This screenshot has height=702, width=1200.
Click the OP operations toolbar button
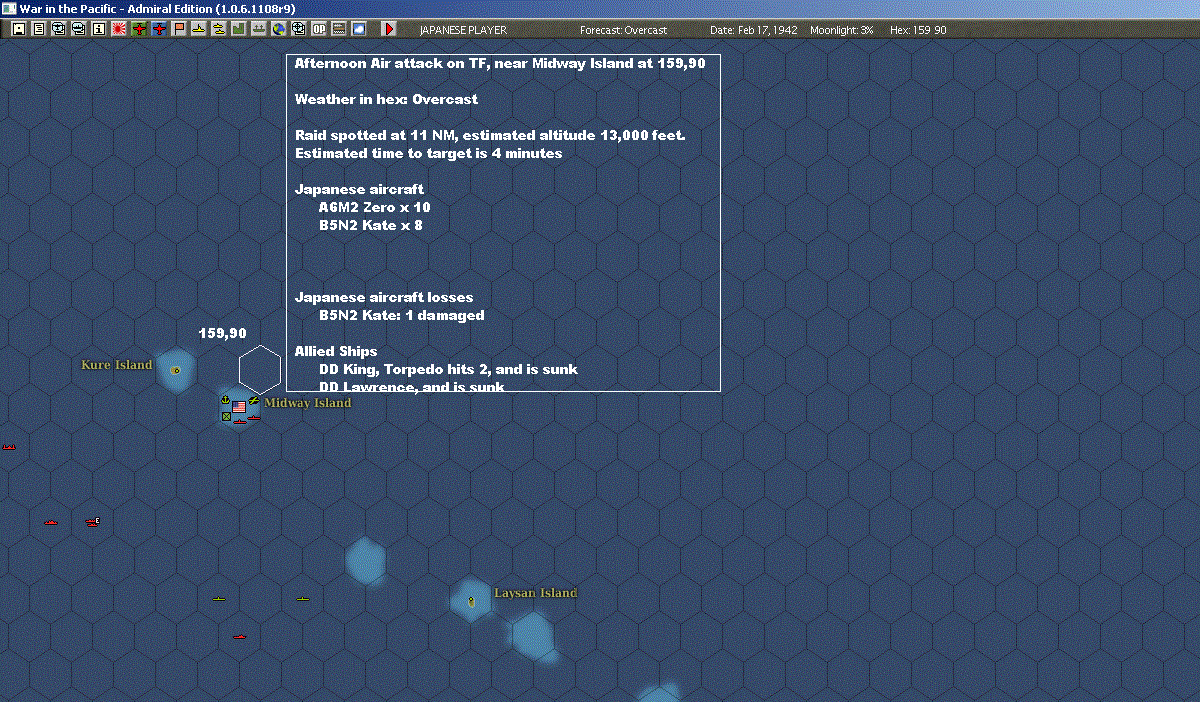pyautogui.click(x=318, y=29)
